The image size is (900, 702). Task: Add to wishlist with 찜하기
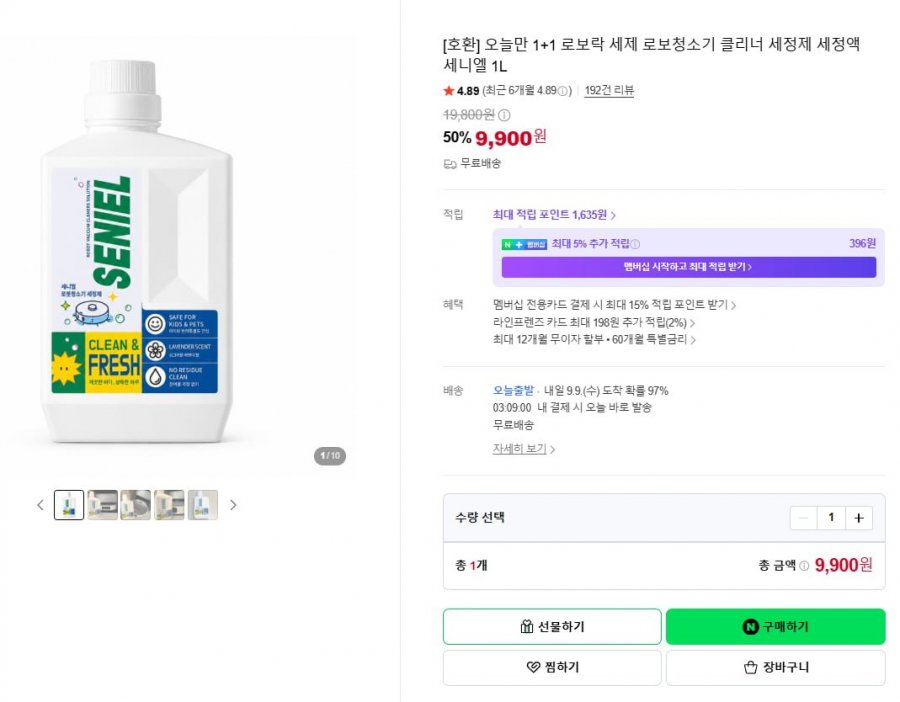coord(552,667)
